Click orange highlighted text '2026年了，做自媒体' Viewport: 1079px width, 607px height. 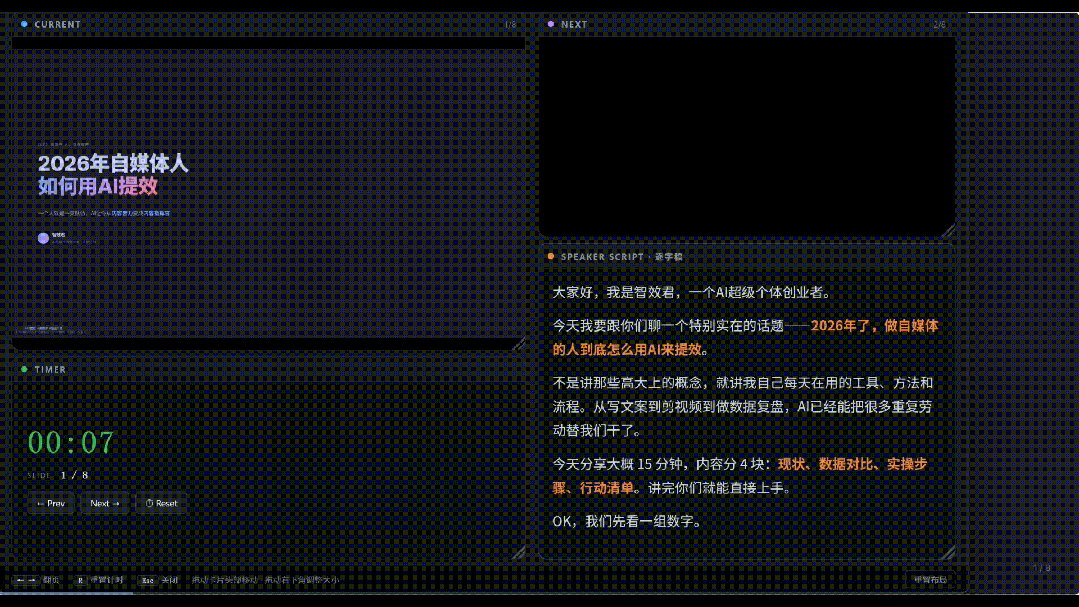coord(874,326)
